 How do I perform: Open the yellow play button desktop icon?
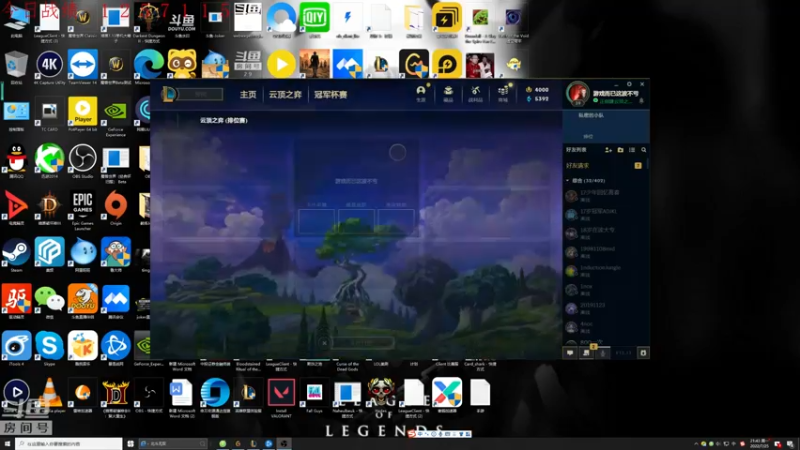[281, 63]
